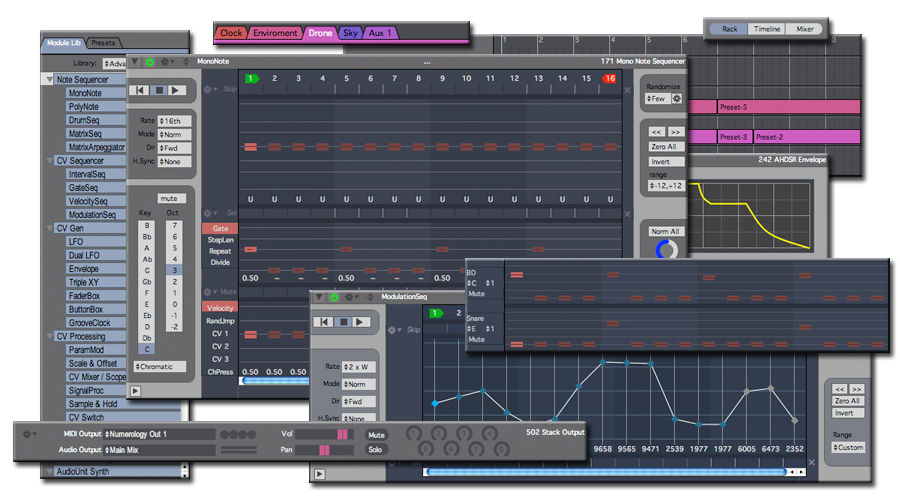Click Zero All button in MonoNote
The image size is (900, 500).
[666, 147]
